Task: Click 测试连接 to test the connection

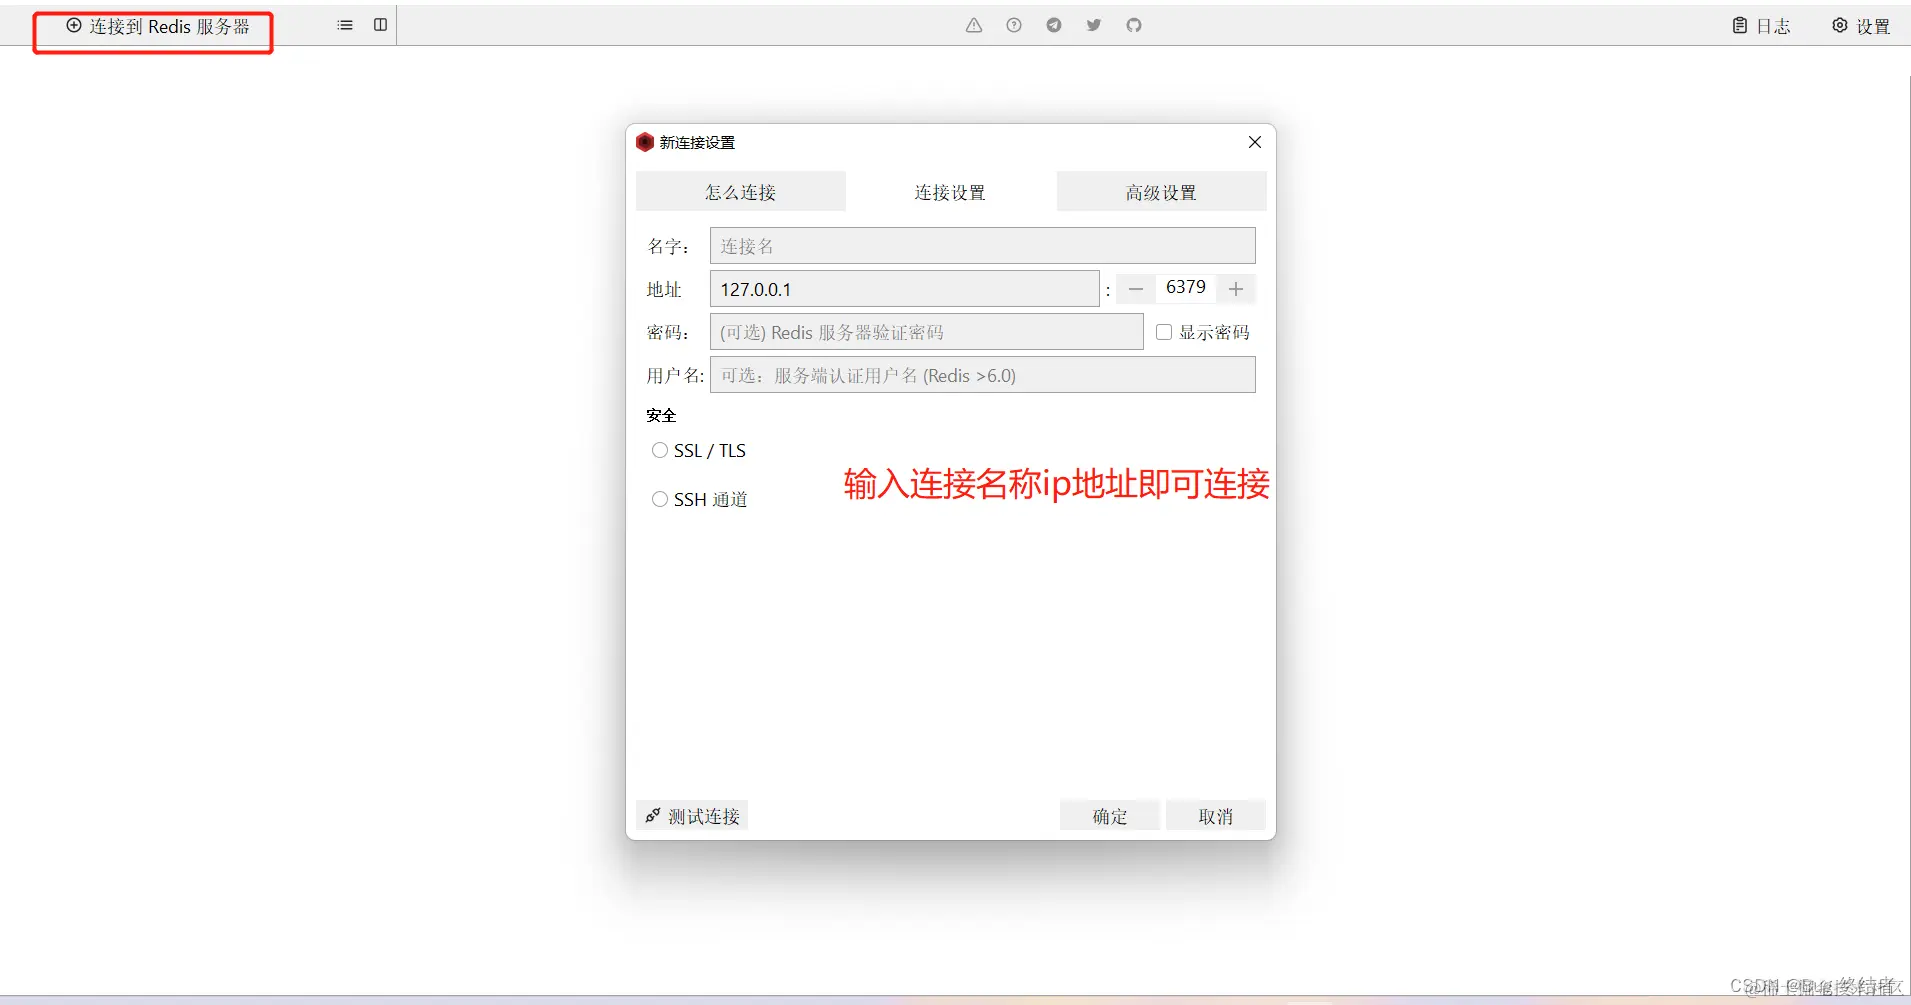Action: pos(691,815)
